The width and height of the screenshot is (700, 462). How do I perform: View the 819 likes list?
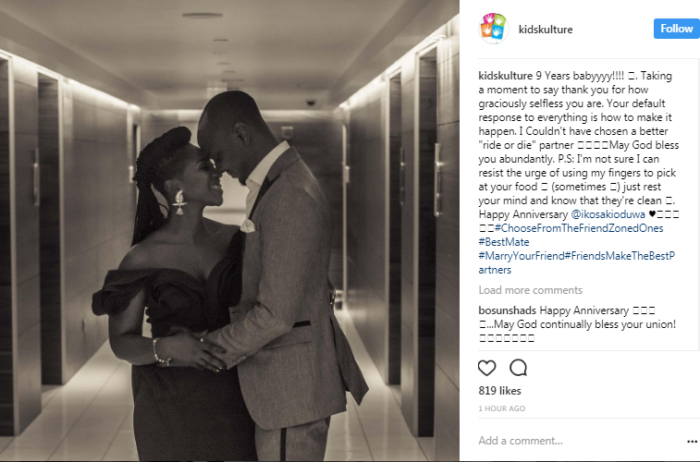coord(500,391)
